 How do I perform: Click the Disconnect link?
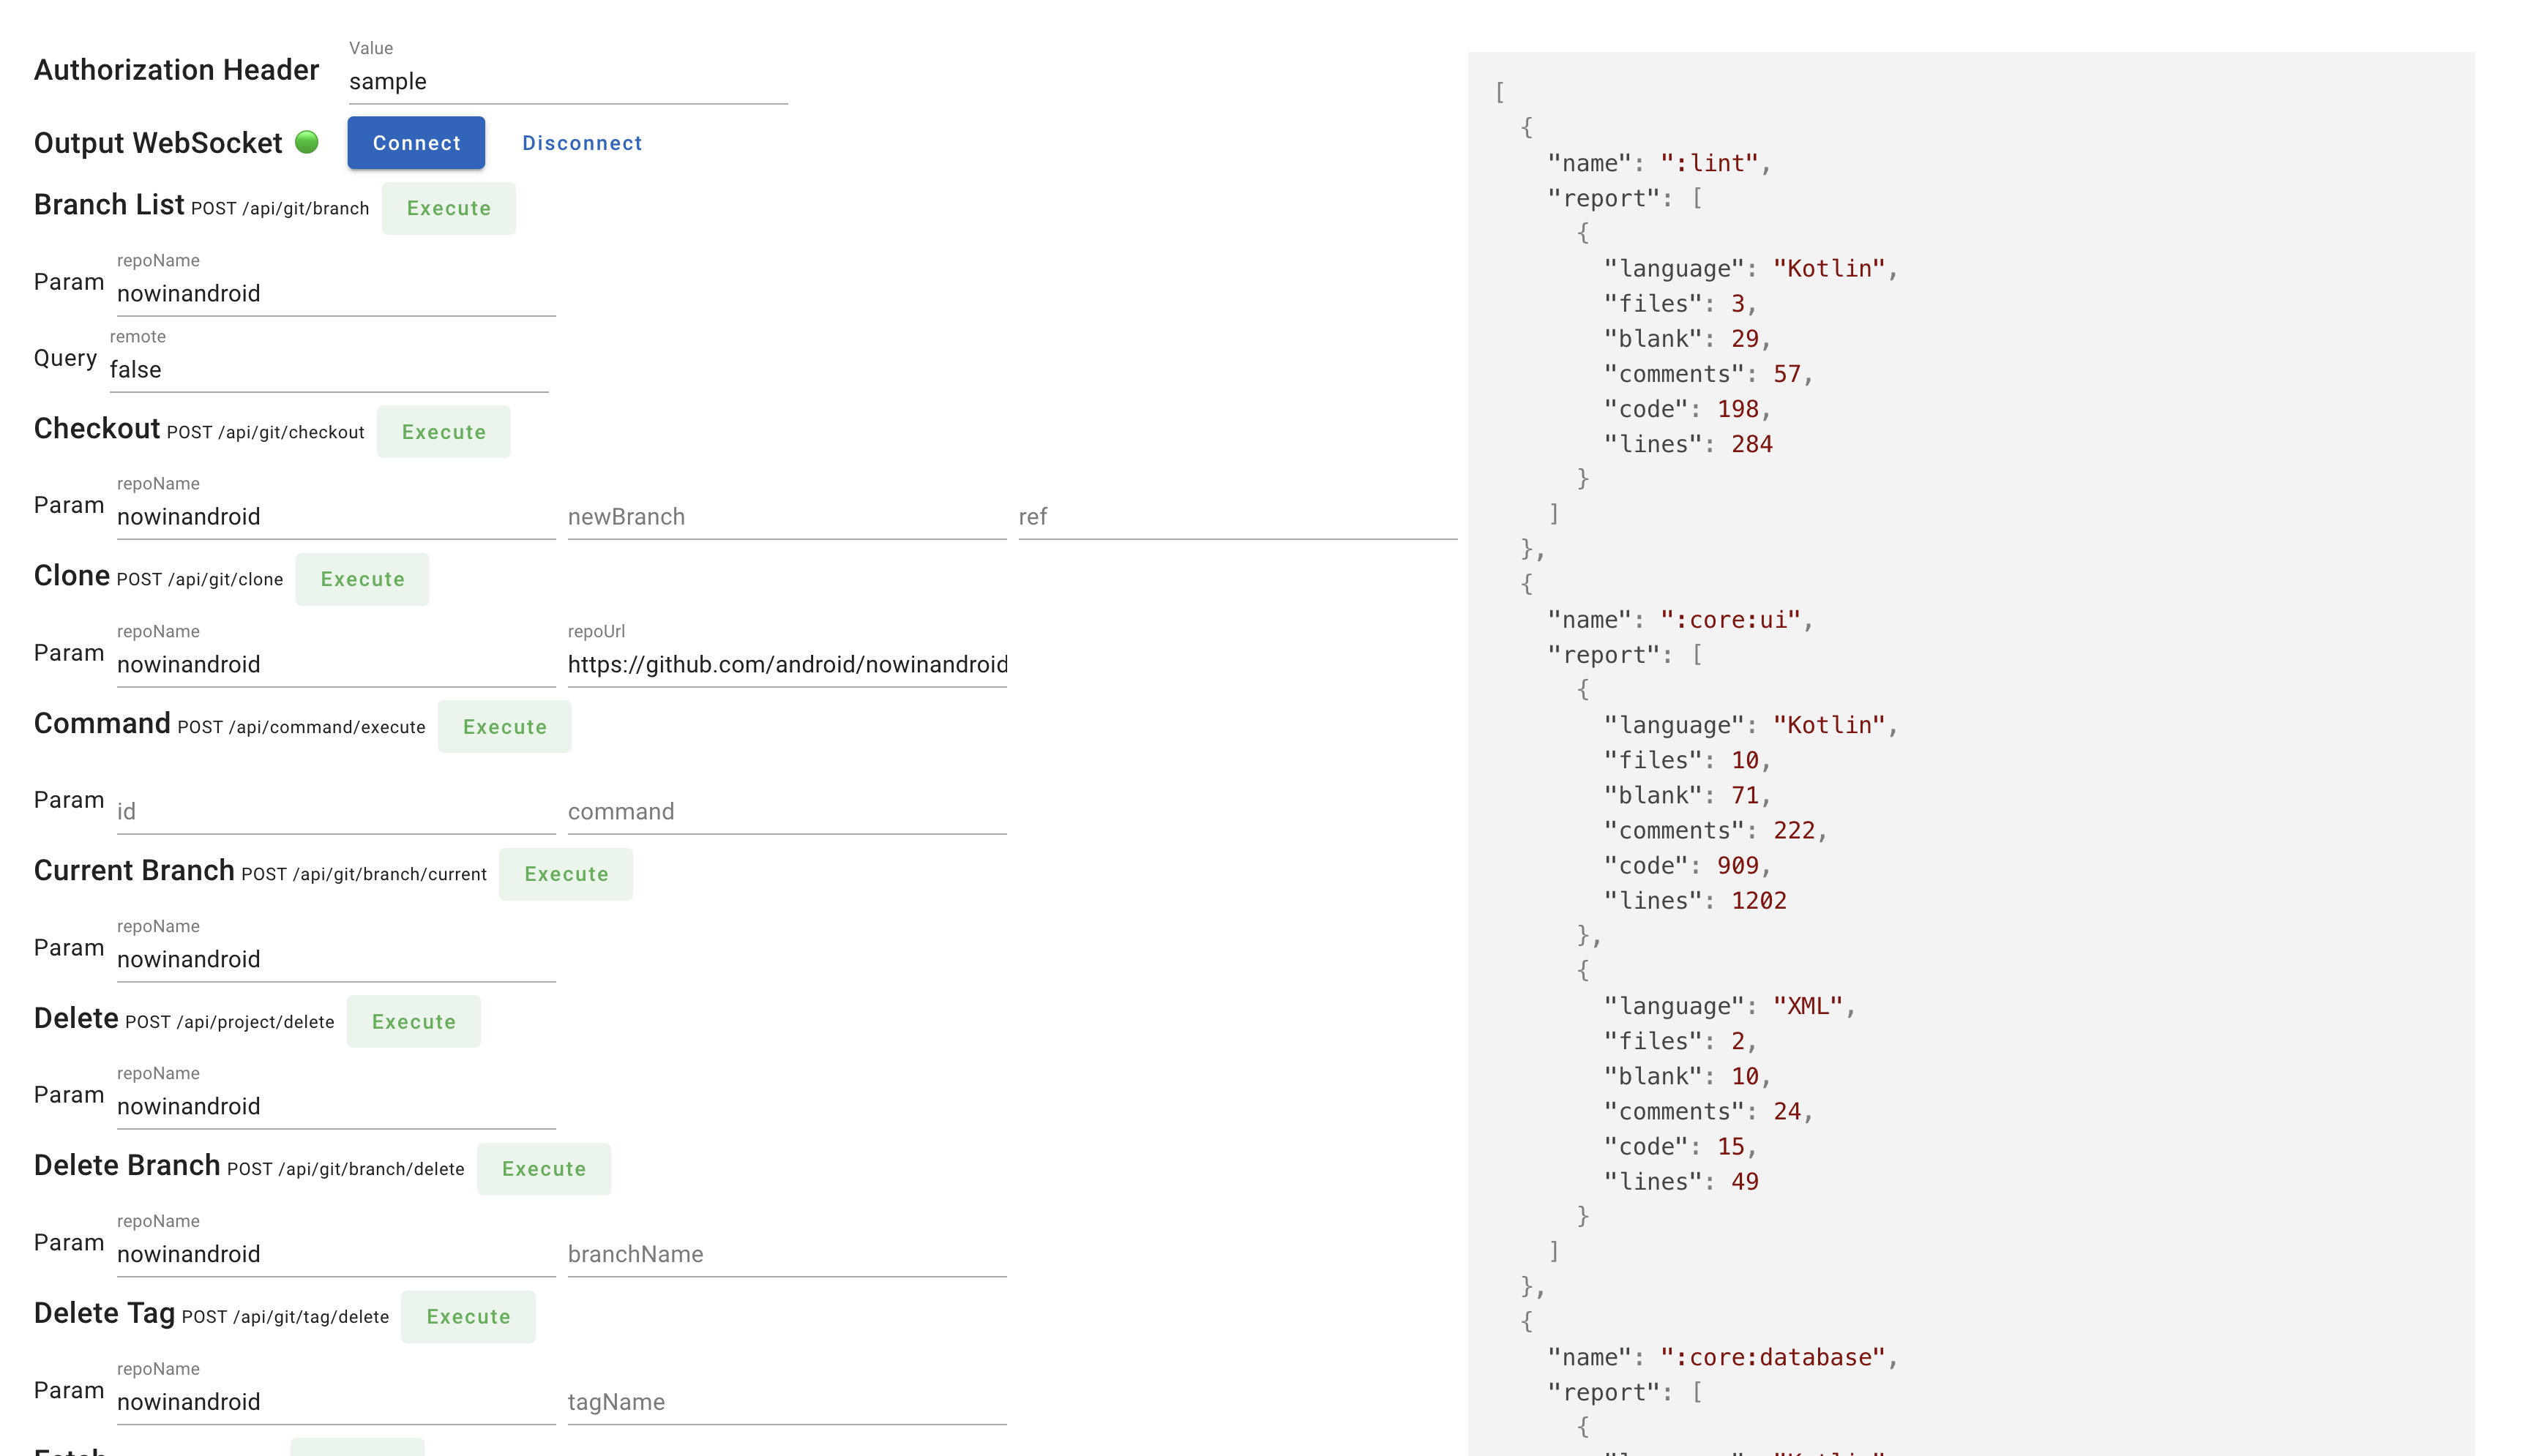click(582, 143)
